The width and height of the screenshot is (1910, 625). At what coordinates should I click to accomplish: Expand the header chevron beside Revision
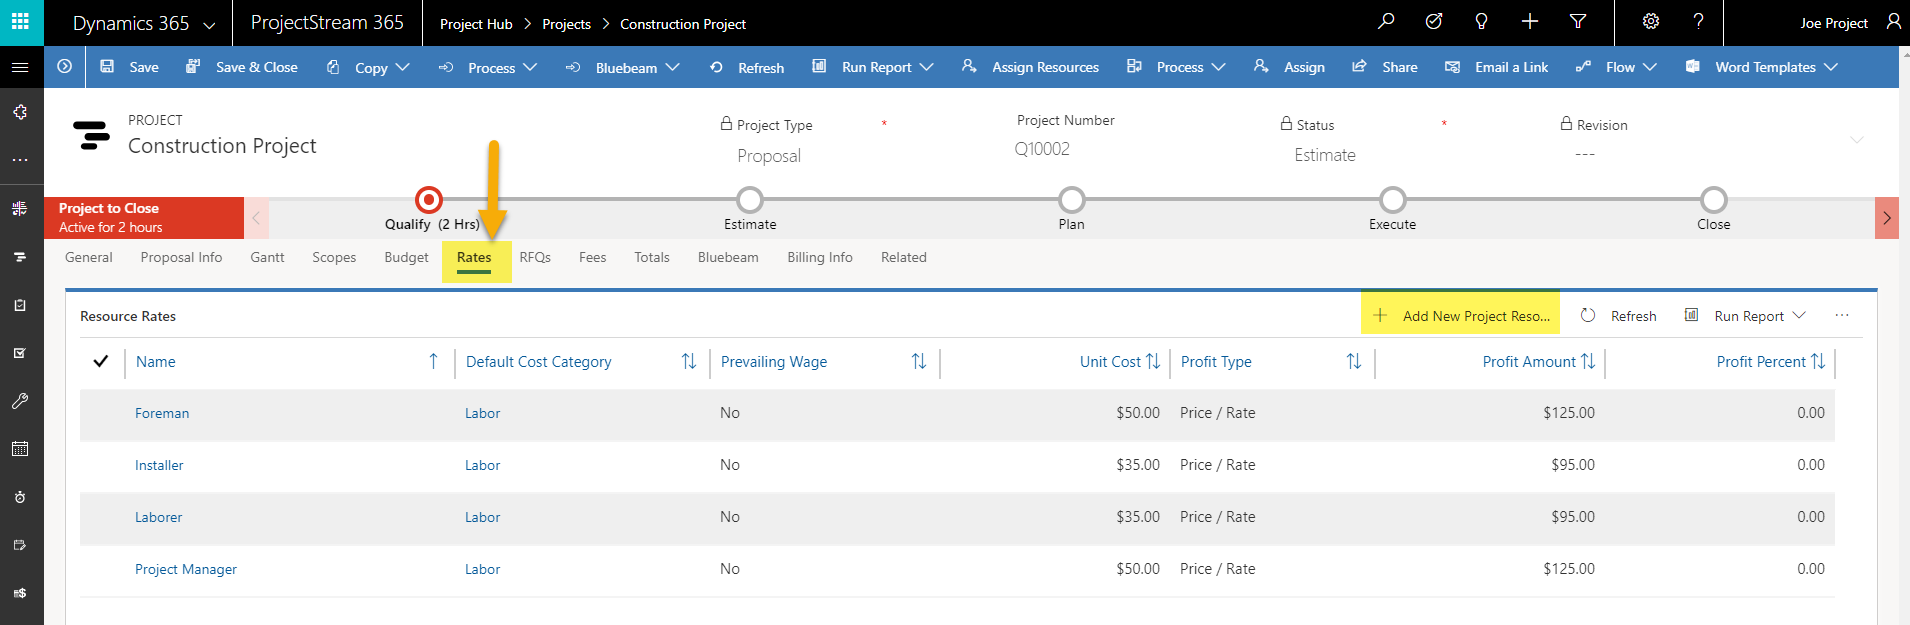(x=1857, y=140)
